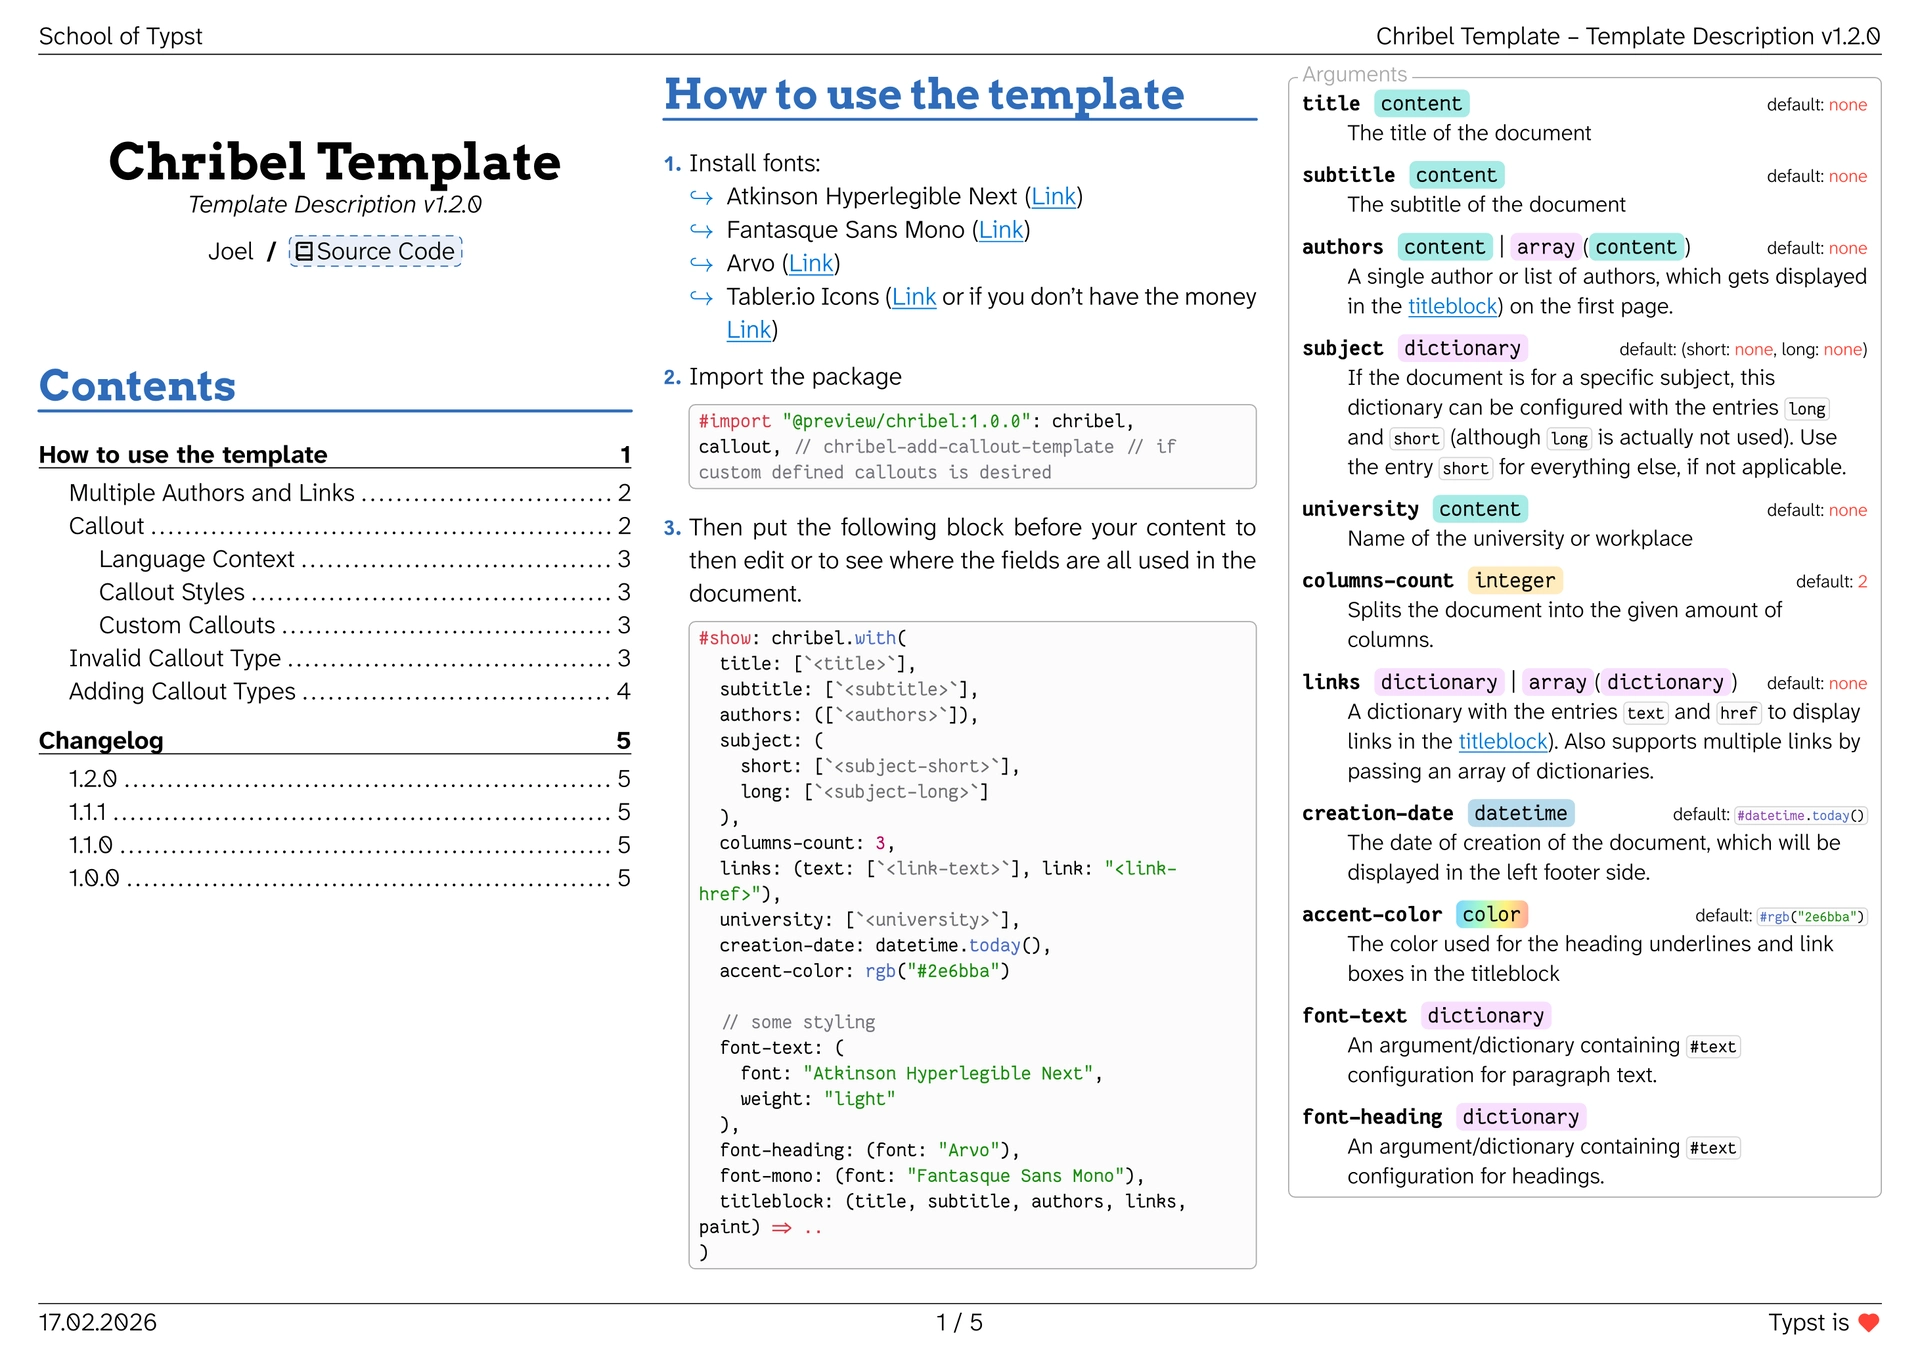Click arrow icon before Tabler.io Icons

tap(701, 297)
